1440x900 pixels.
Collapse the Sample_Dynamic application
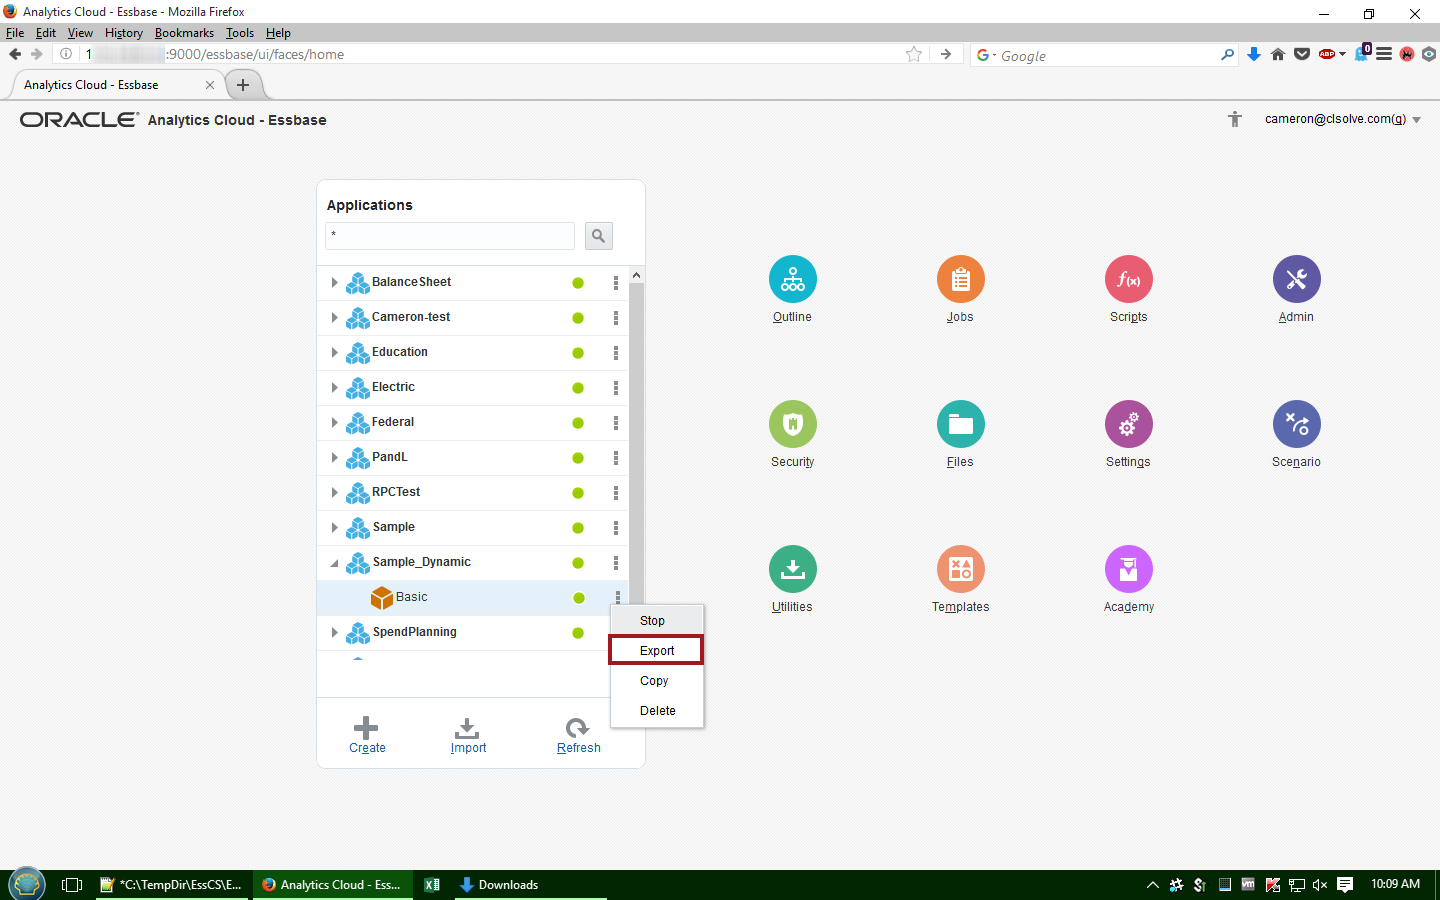coord(334,563)
